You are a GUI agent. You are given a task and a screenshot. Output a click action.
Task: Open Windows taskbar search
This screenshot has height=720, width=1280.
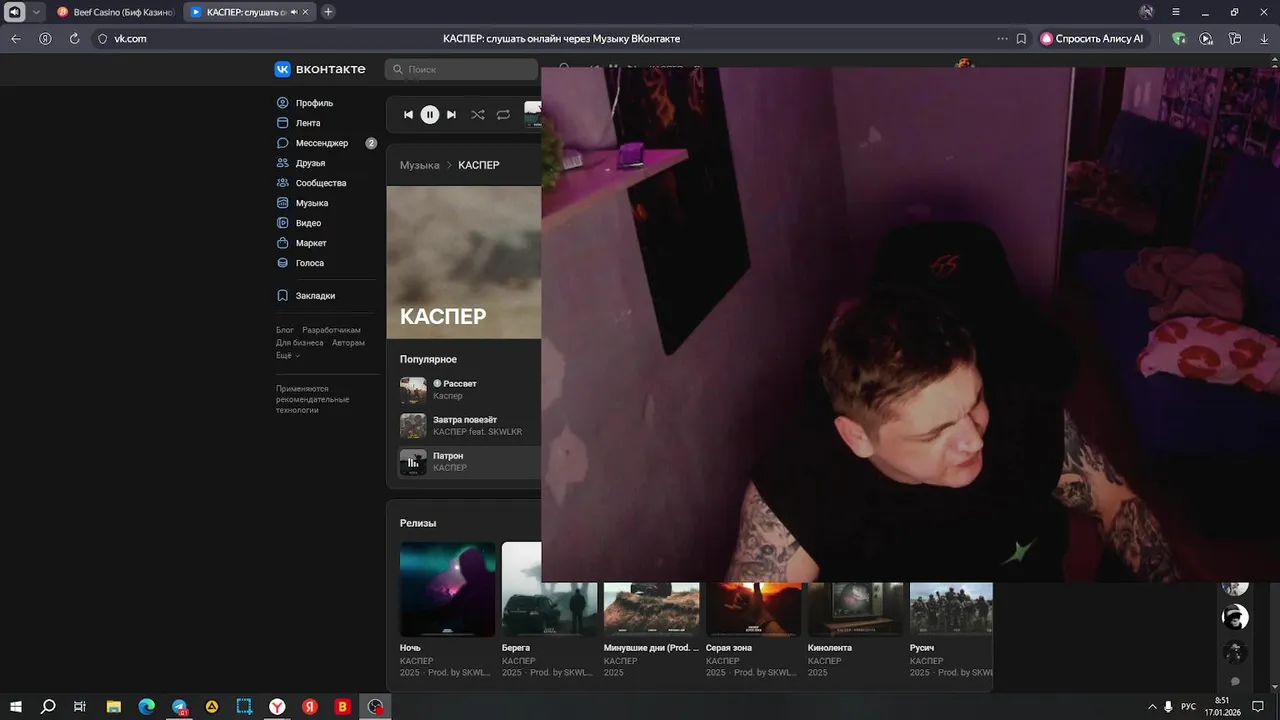coord(48,707)
